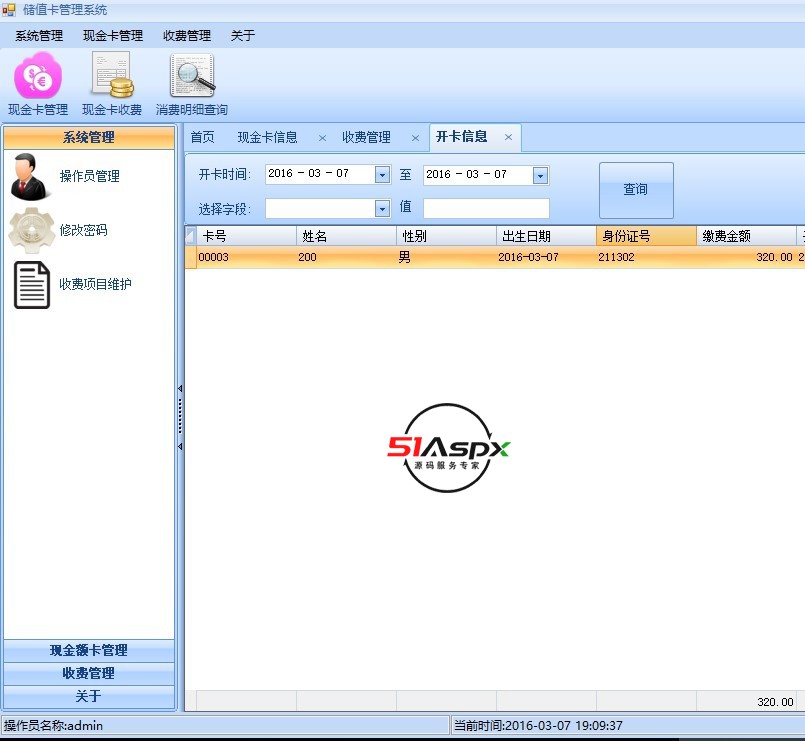Click inside the 值 input field
Viewport: 805px width, 741px height.
486,208
